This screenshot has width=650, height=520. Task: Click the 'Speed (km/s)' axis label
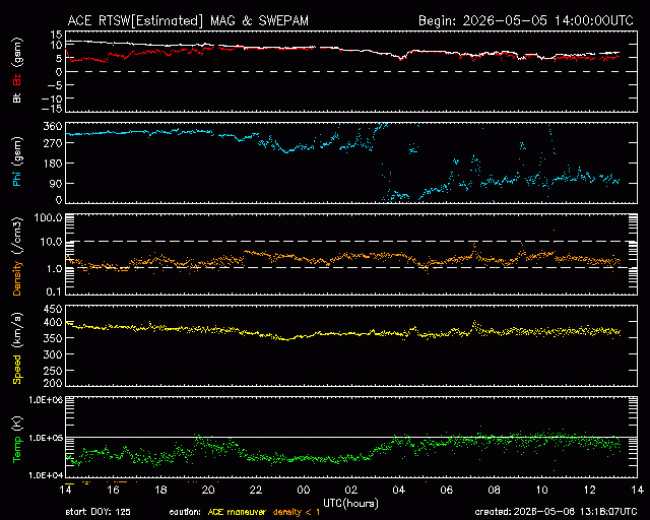tap(17, 348)
